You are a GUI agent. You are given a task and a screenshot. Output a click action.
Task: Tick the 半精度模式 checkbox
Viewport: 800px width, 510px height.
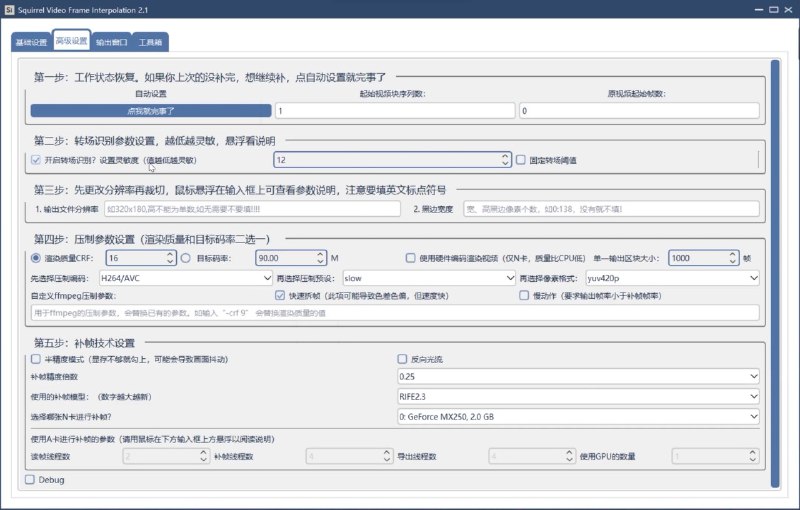tap(37, 358)
